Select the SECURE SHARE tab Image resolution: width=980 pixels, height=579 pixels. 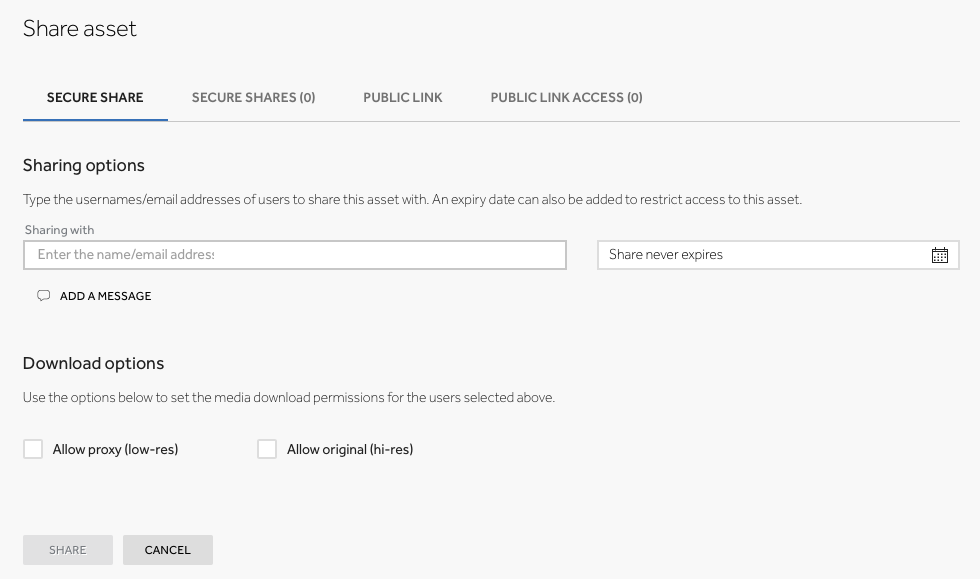click(x=95, y=97)
